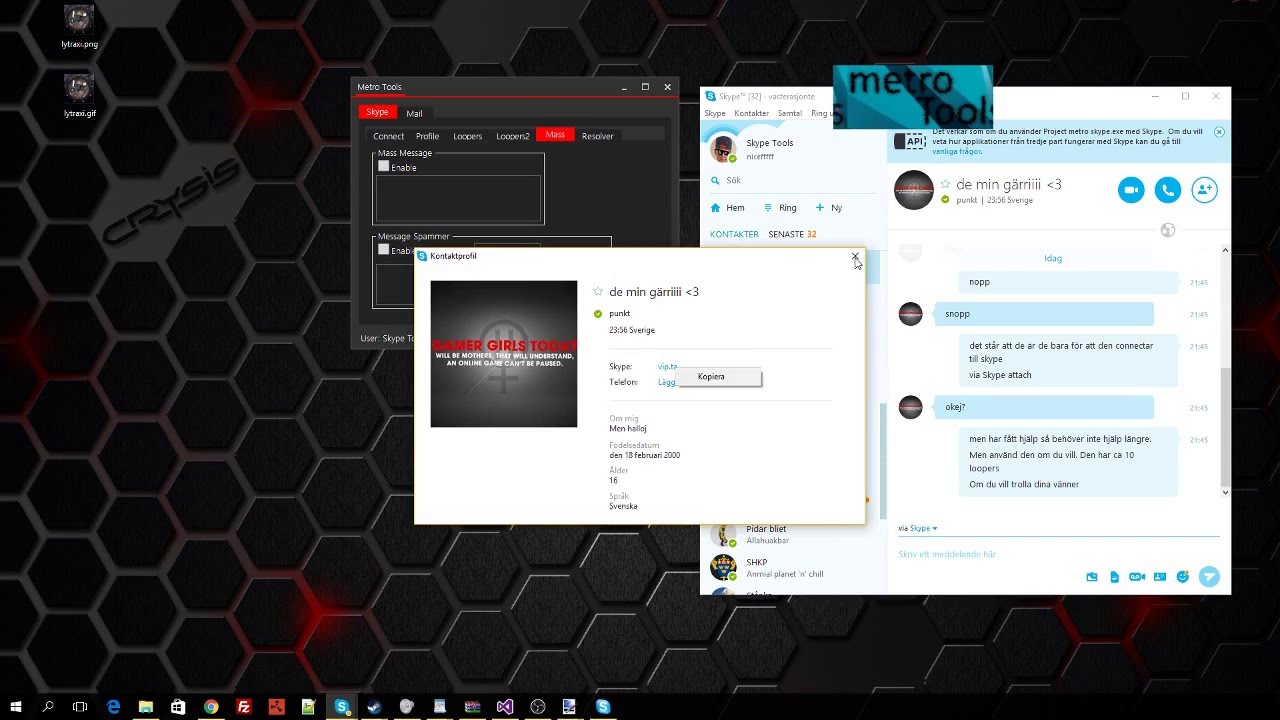
Task: Dismiss the API notification banner
Action: (x=1219, y=132)
